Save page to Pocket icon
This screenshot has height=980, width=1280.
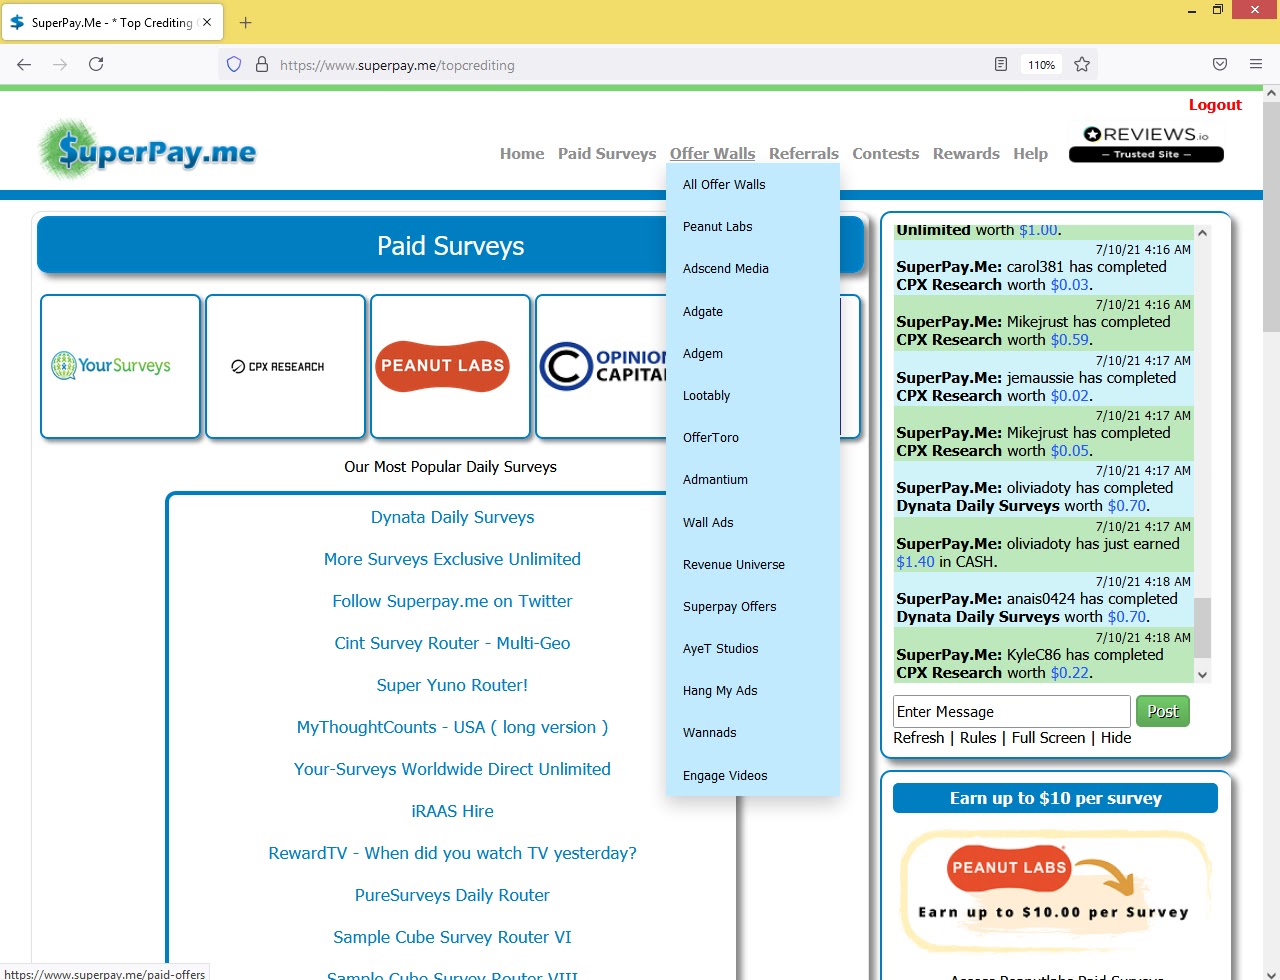(x=1220, y=64)
